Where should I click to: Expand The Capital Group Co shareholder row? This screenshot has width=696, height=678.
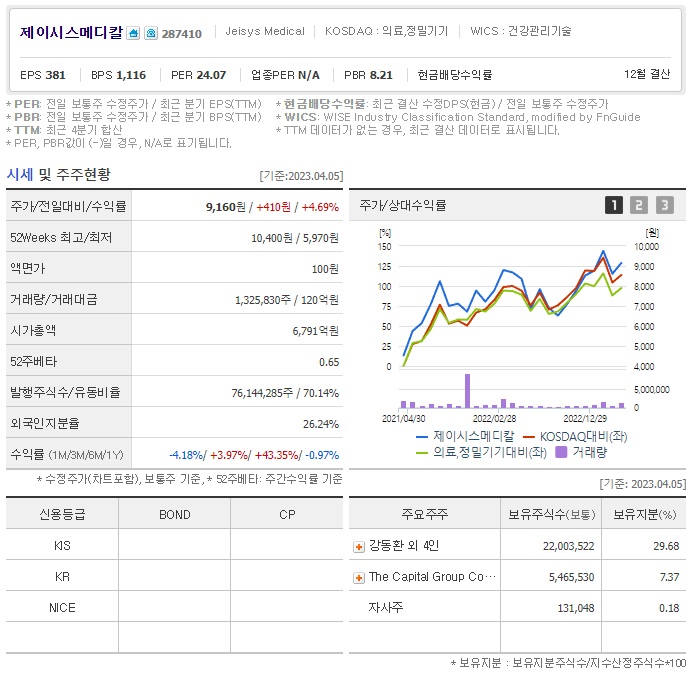pos(359,577)
